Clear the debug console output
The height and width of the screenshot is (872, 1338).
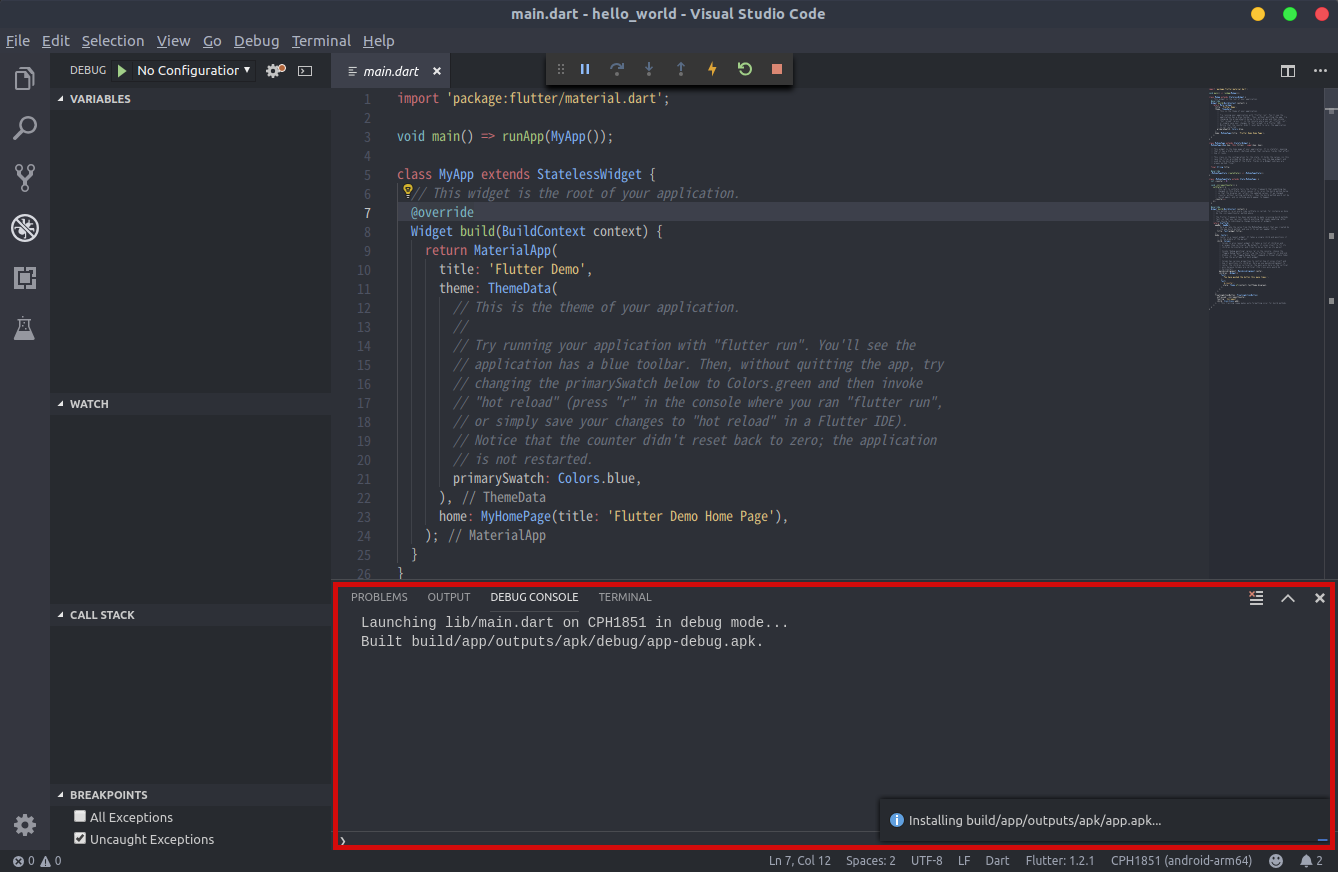click(x=1256, y=598)
